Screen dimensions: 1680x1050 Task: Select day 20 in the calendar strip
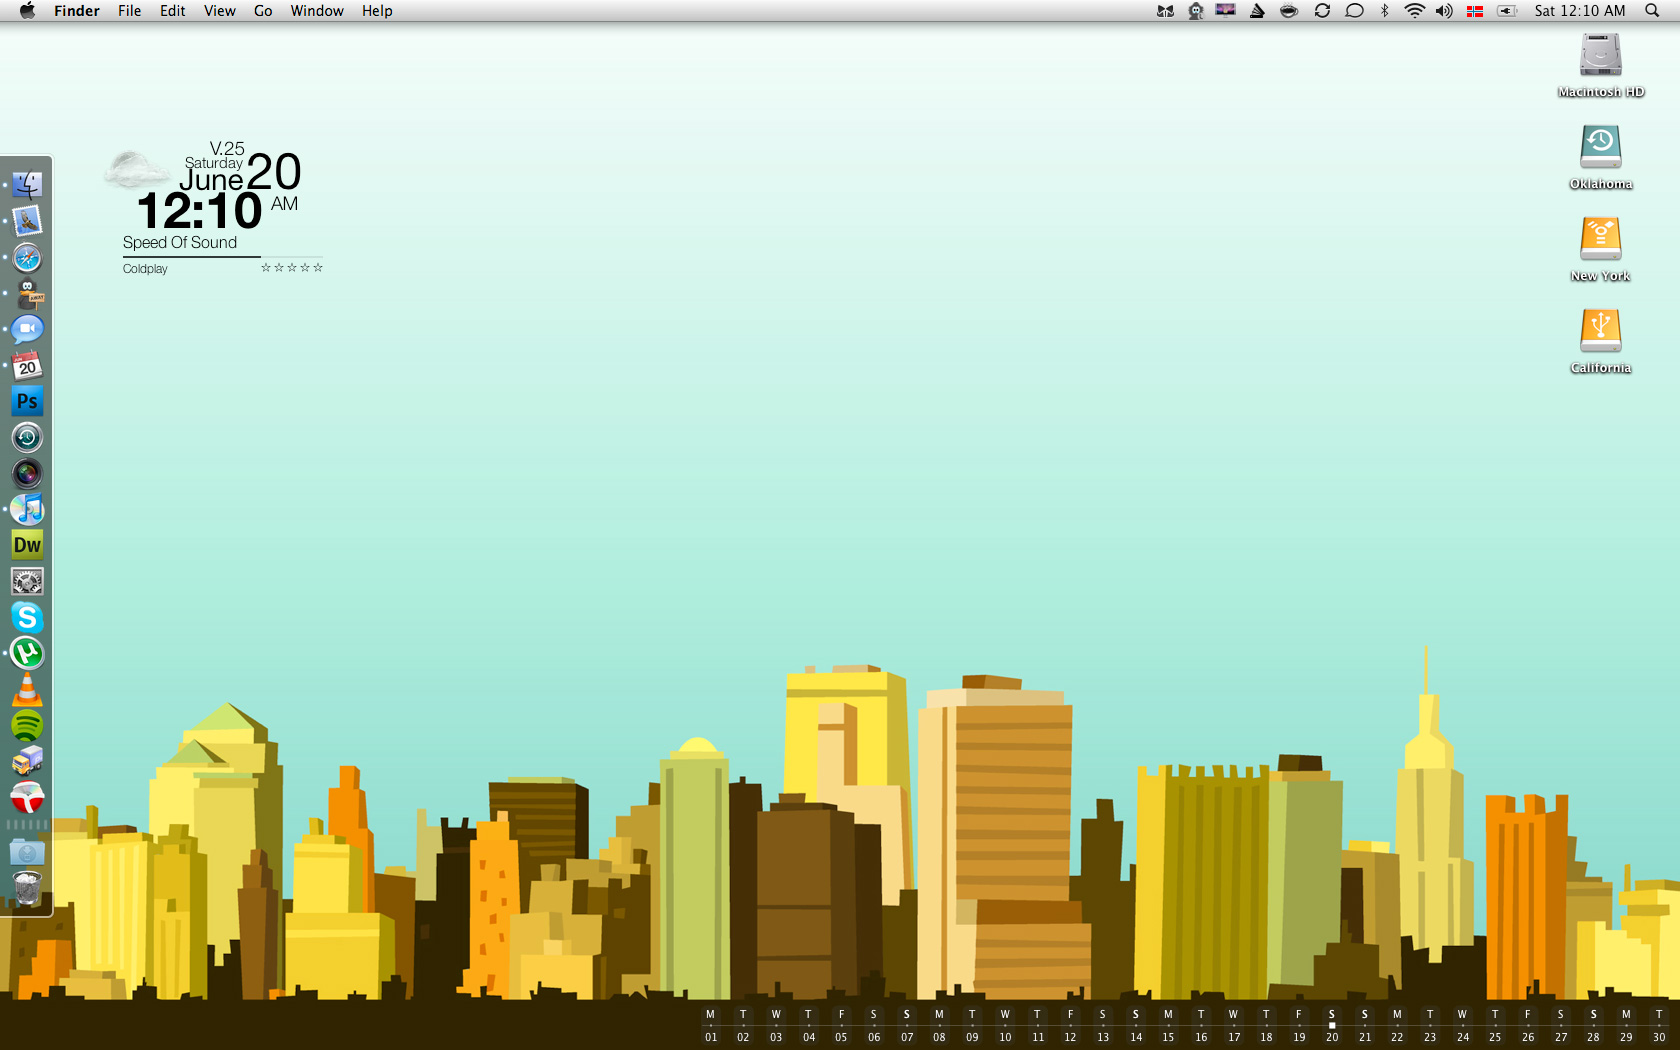[1332, 1026]
